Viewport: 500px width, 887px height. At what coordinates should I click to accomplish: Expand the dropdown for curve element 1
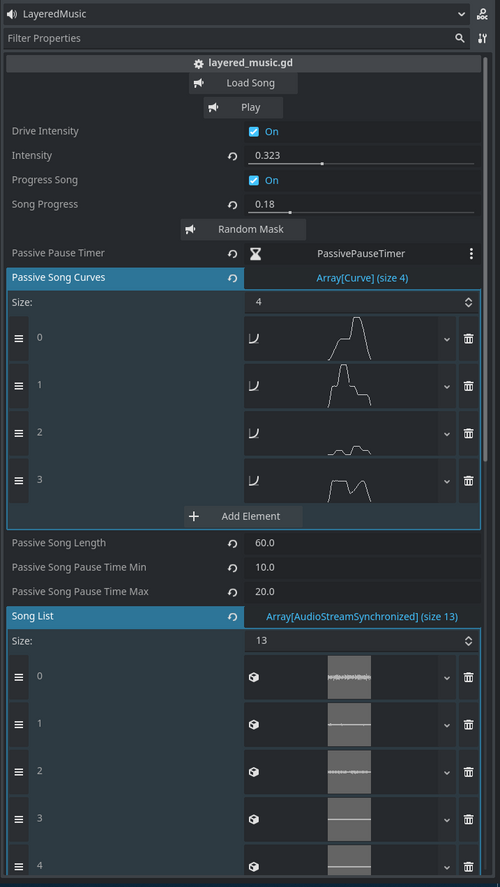447,386
